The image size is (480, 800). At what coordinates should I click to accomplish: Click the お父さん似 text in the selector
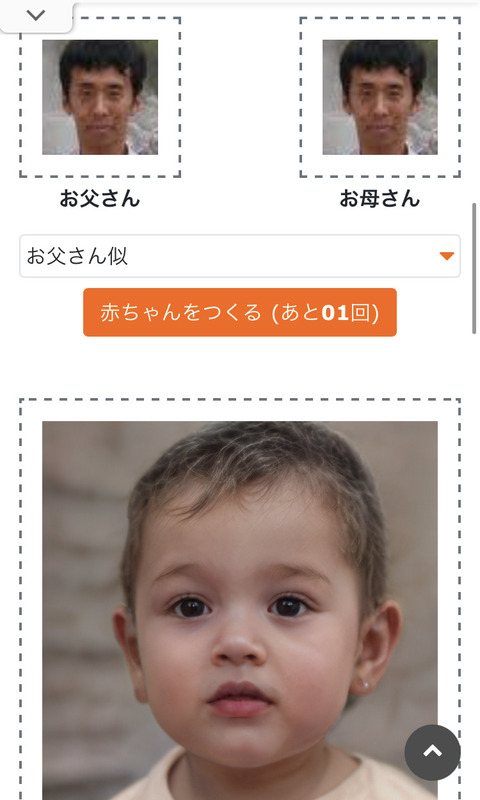(77, 256)
